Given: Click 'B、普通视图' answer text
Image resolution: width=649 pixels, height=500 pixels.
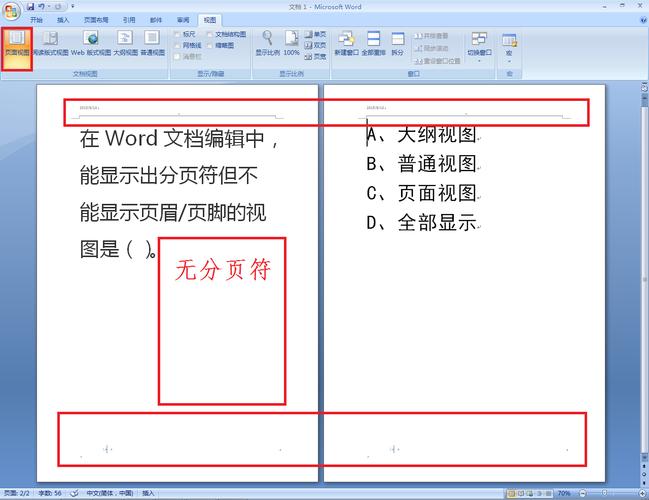Looking at the screenshot, I should click(x=422, y=163).
